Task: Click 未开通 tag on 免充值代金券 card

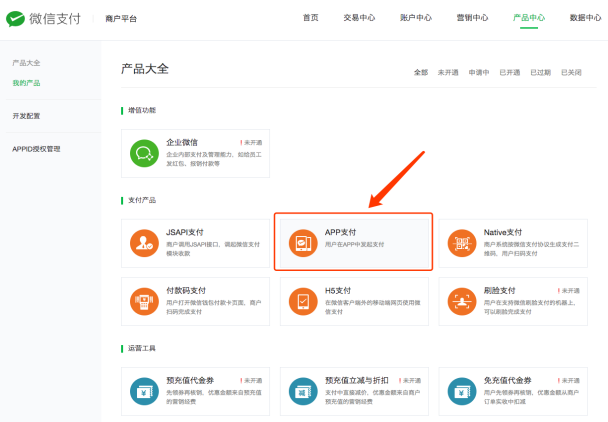Action: (569, 381)
